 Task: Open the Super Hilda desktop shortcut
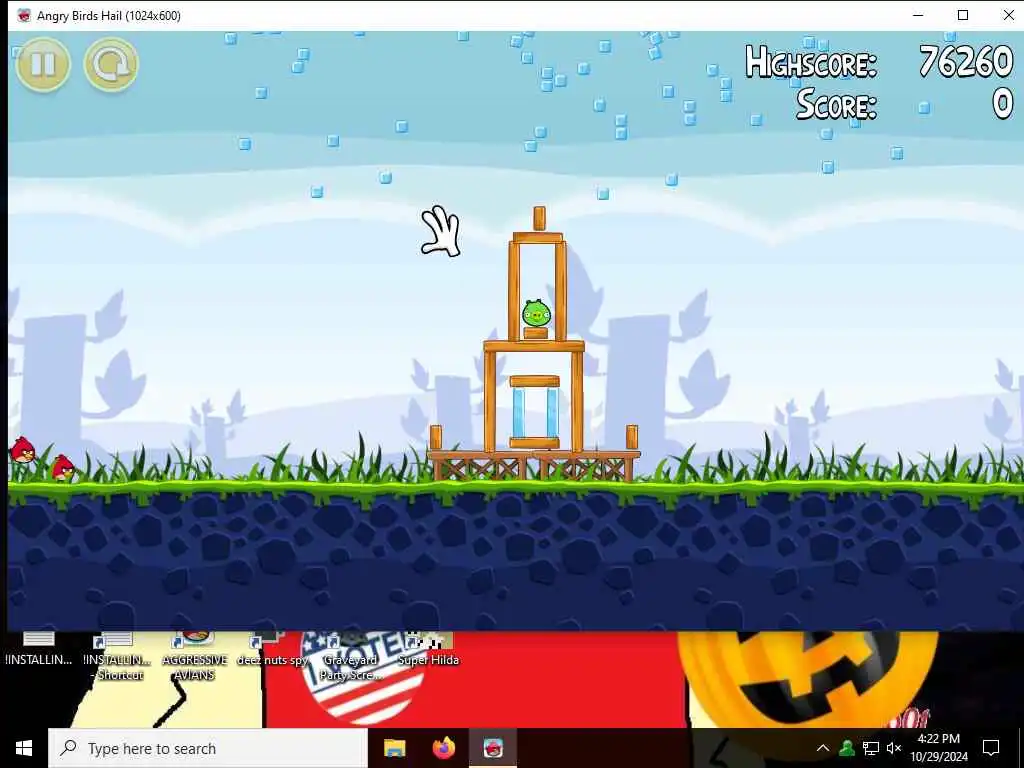pyautogui.click(x=428, y=650)
